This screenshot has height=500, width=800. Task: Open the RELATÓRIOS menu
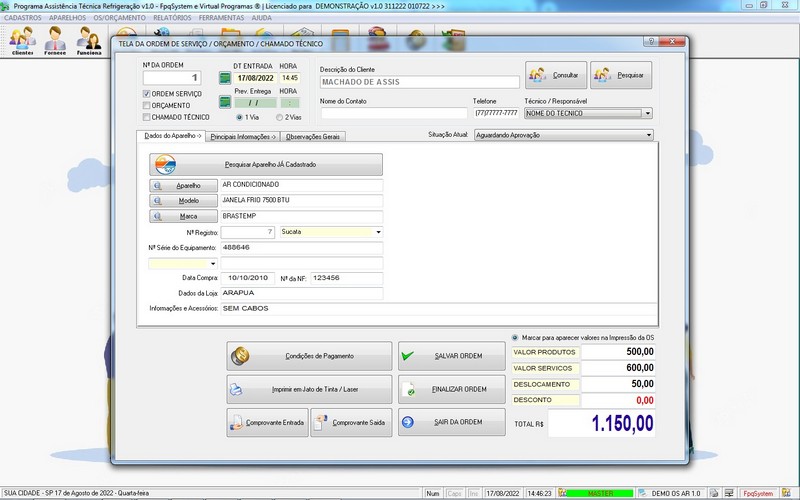172,18
